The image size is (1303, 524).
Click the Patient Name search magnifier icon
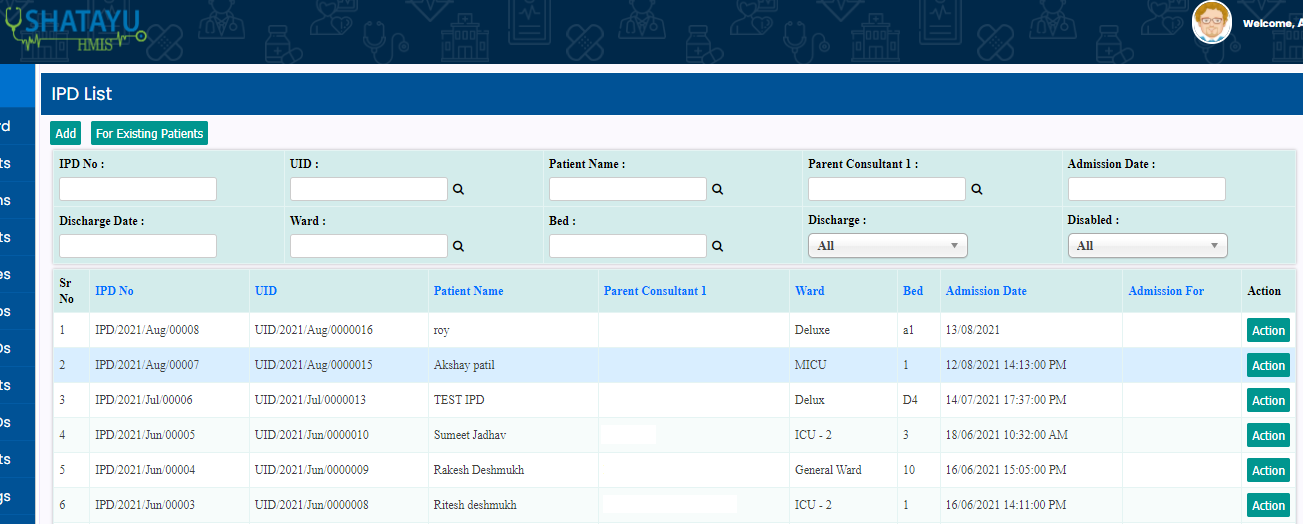pos(717,189)
